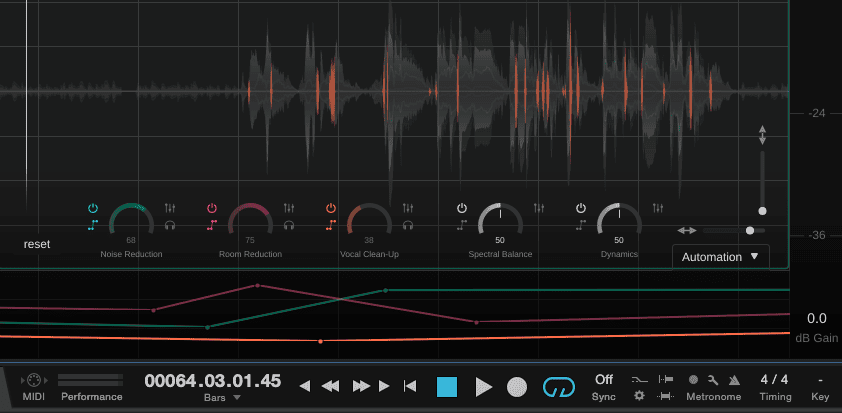Viewport: 842px width, 413px height.
Task: Turn on the Dynamics power button
Action: pyautogui.click(x=580, y=208)
